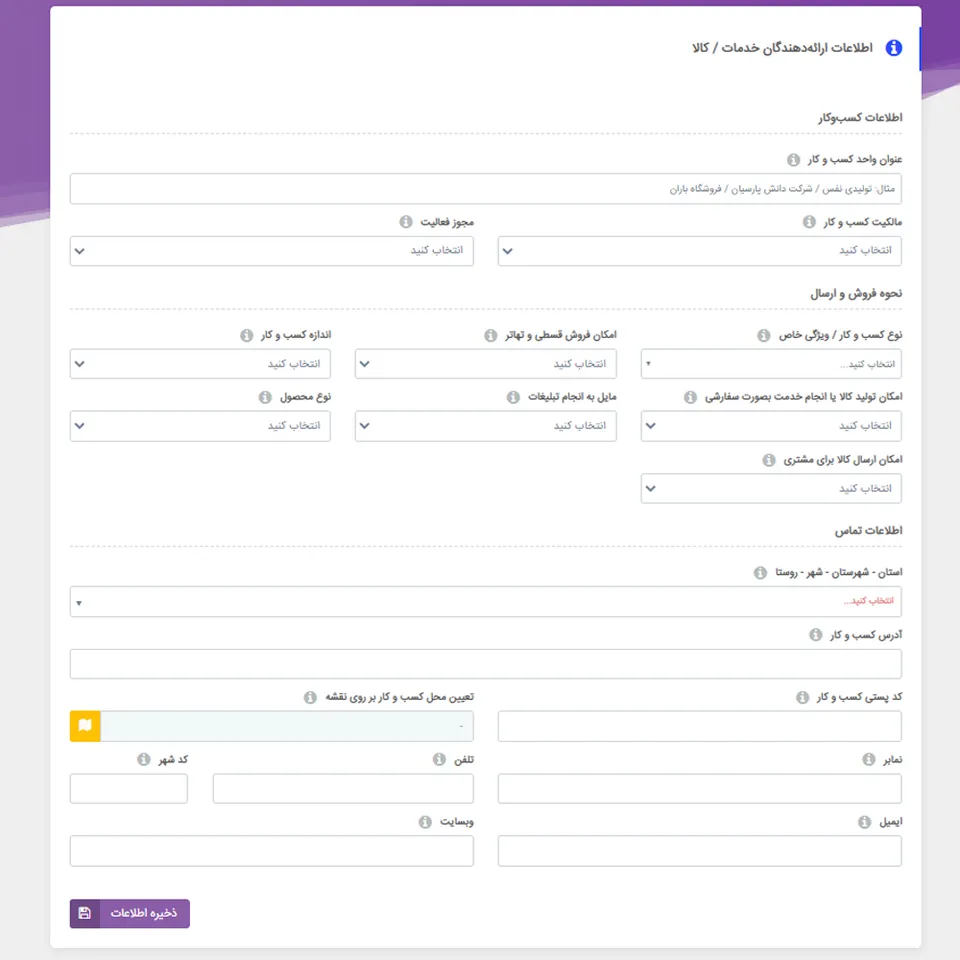Click info icon beside وبسایت

coord(425,822)
